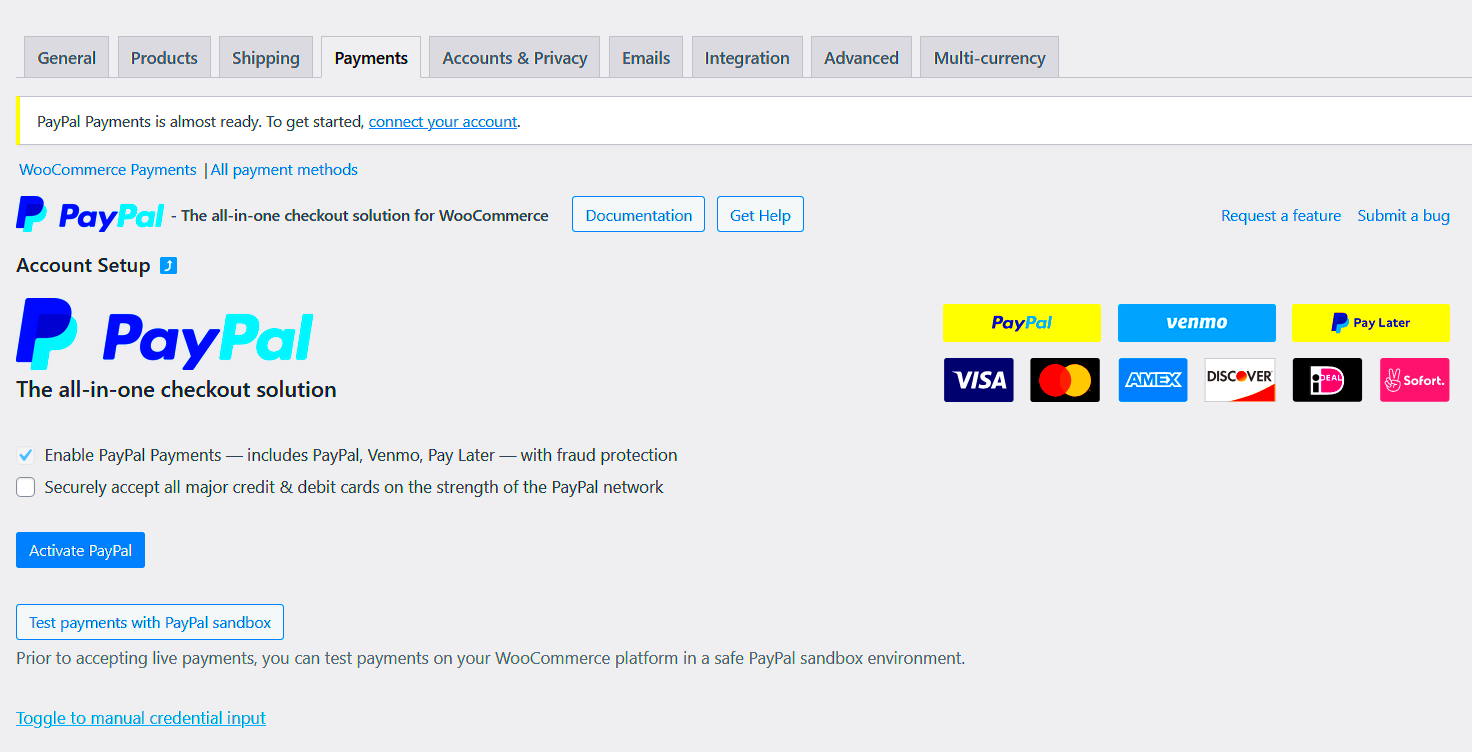Image resolution: width=1472 pixels, height=752 pixels.
Task: Click the yellow Pay Later badge
Action: point(1370,323)
